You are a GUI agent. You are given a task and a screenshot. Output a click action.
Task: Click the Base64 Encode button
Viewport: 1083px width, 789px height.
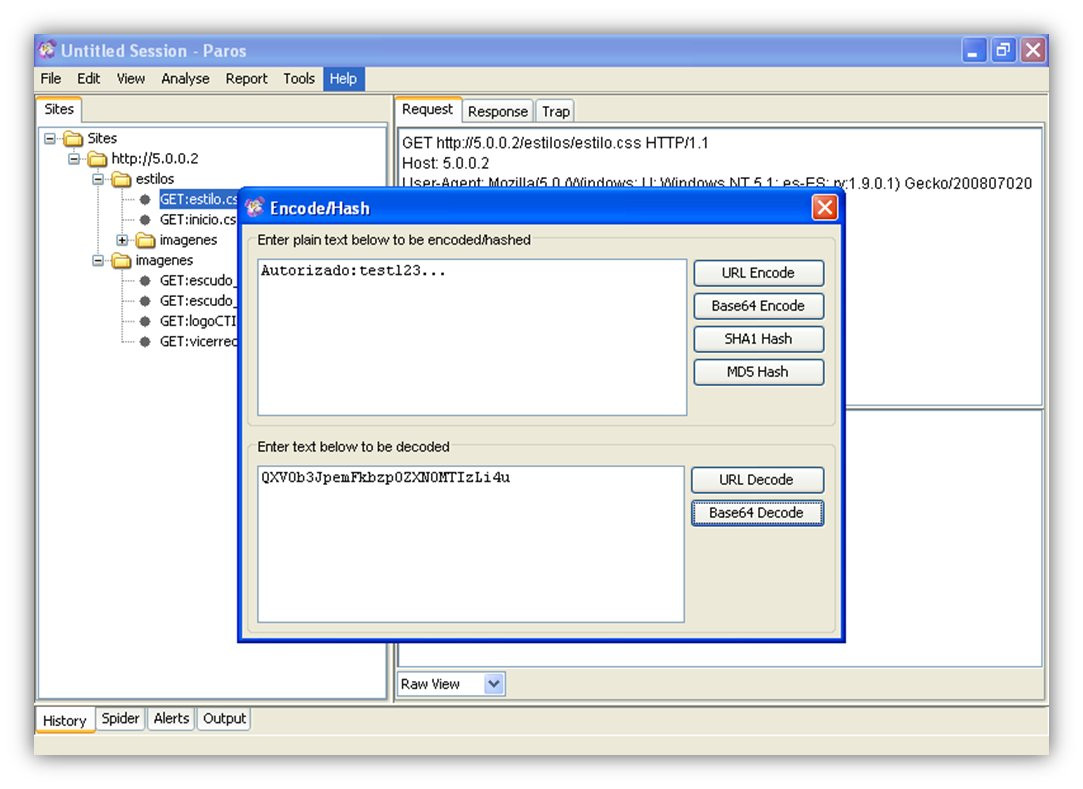click(758, 306)
